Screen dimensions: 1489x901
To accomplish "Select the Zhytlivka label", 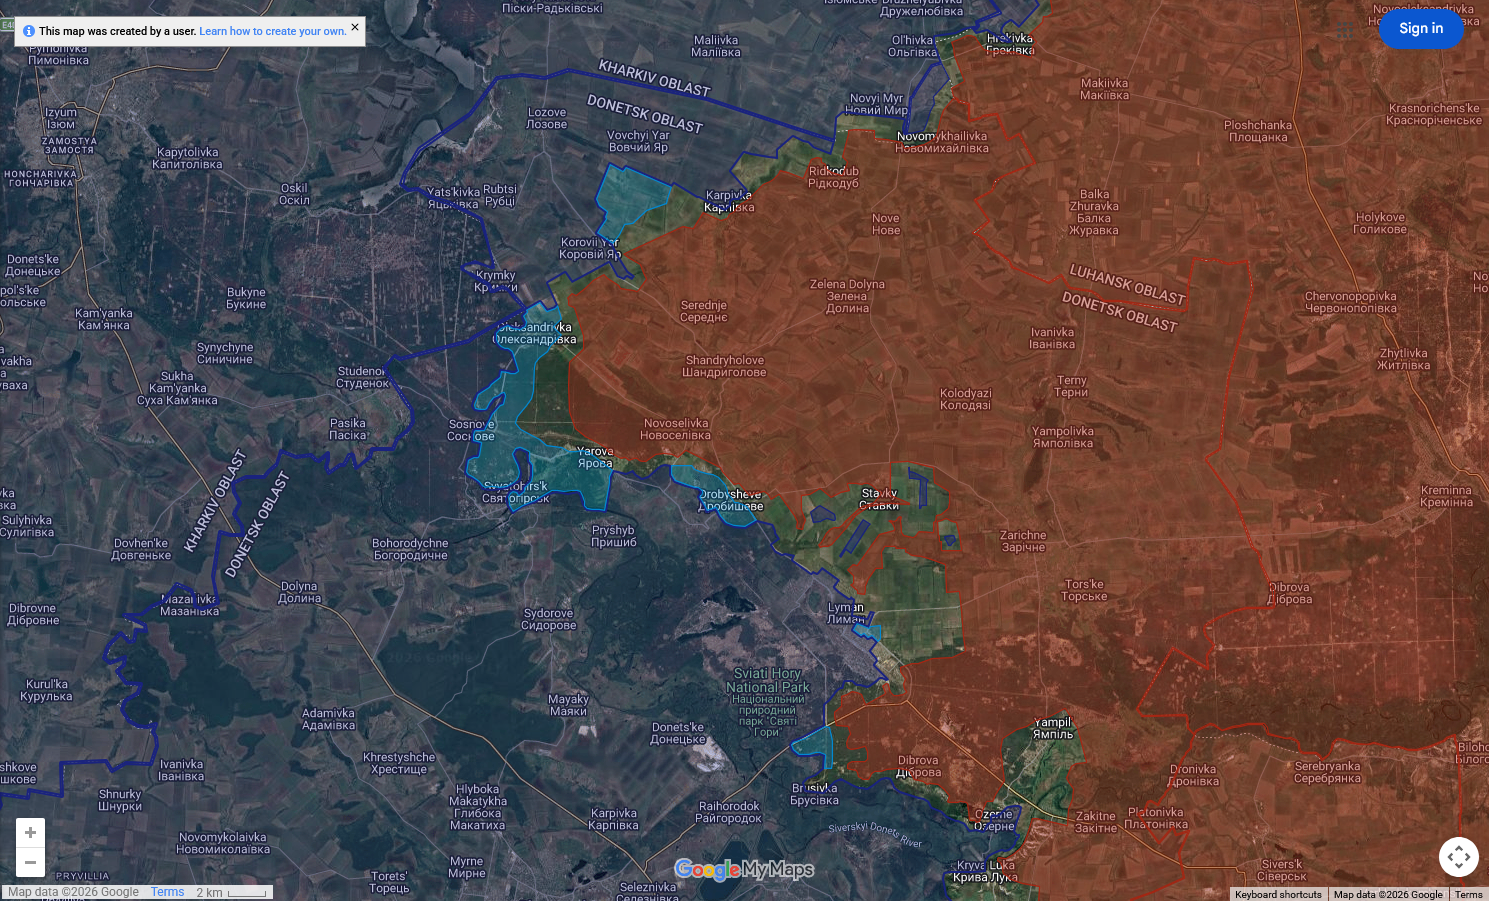I will 1404,359.
